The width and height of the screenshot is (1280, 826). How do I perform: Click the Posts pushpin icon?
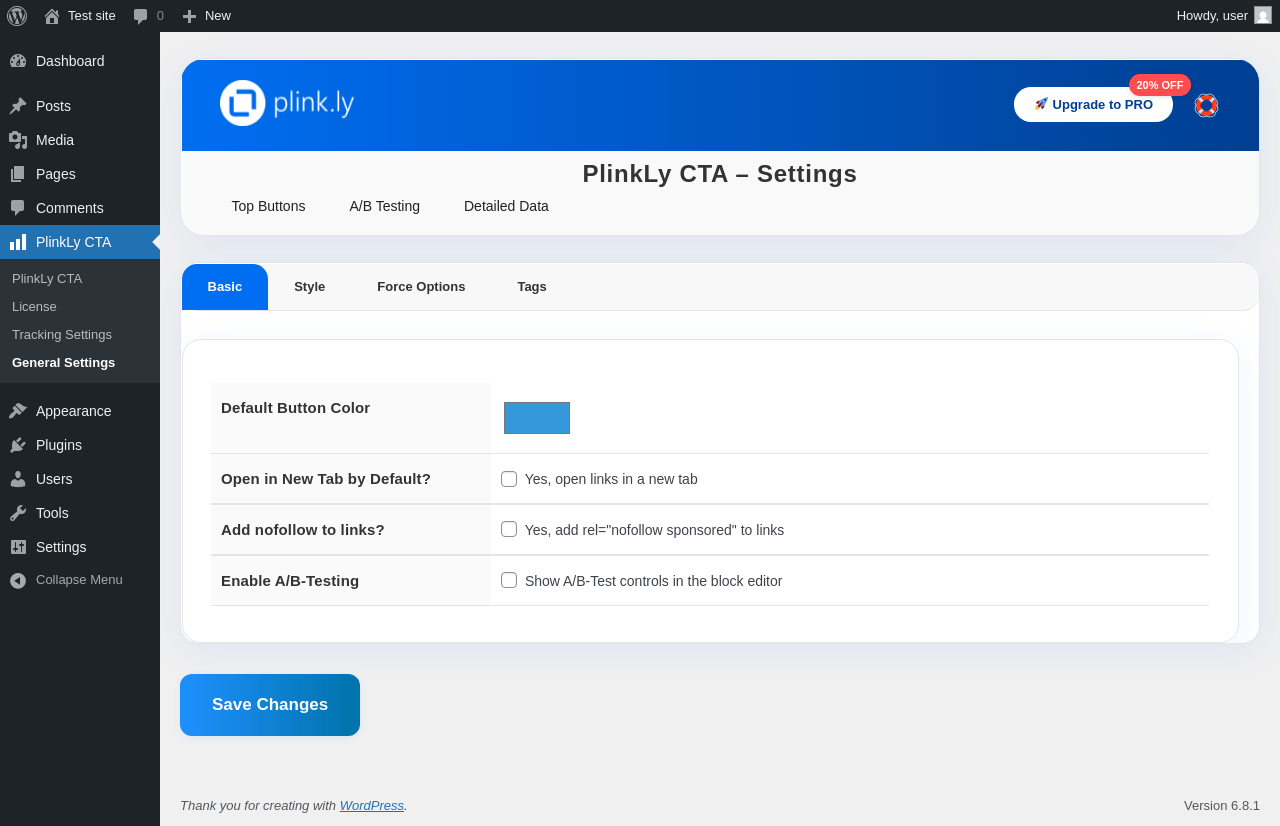tap(18, 106)
